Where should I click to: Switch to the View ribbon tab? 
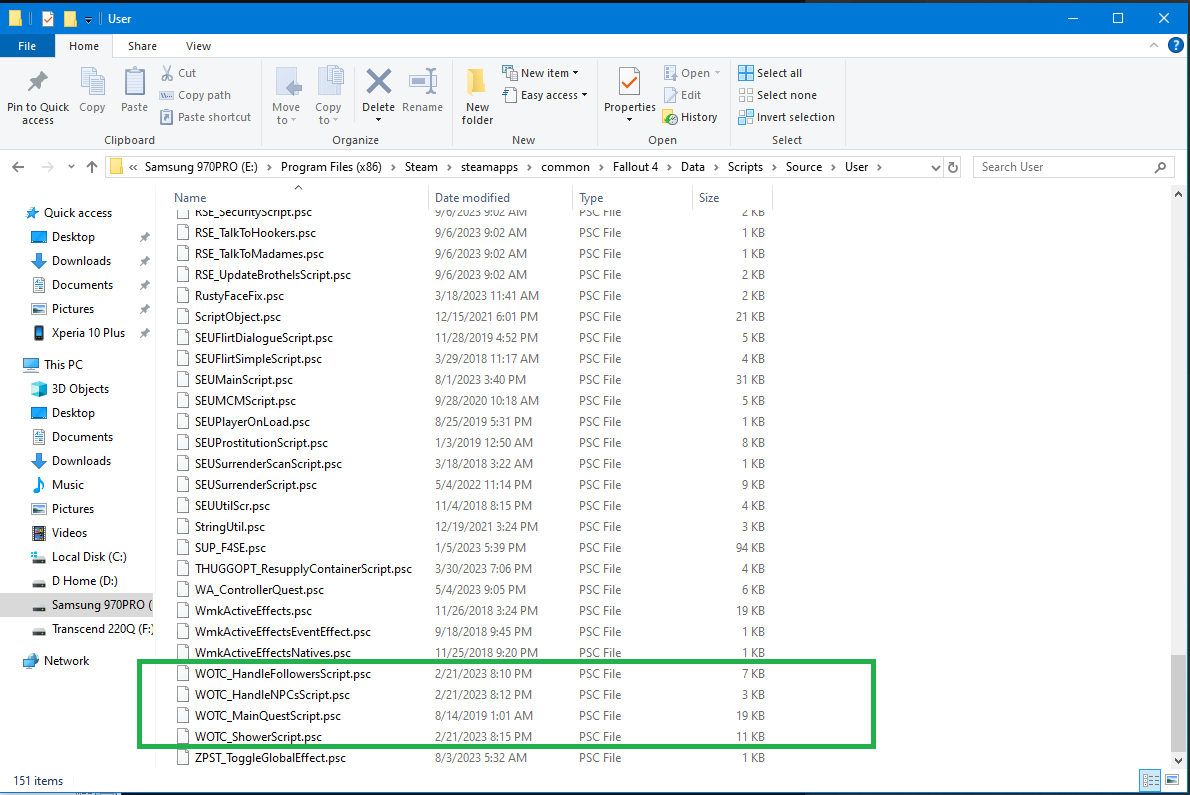click(x=198, y=46)
